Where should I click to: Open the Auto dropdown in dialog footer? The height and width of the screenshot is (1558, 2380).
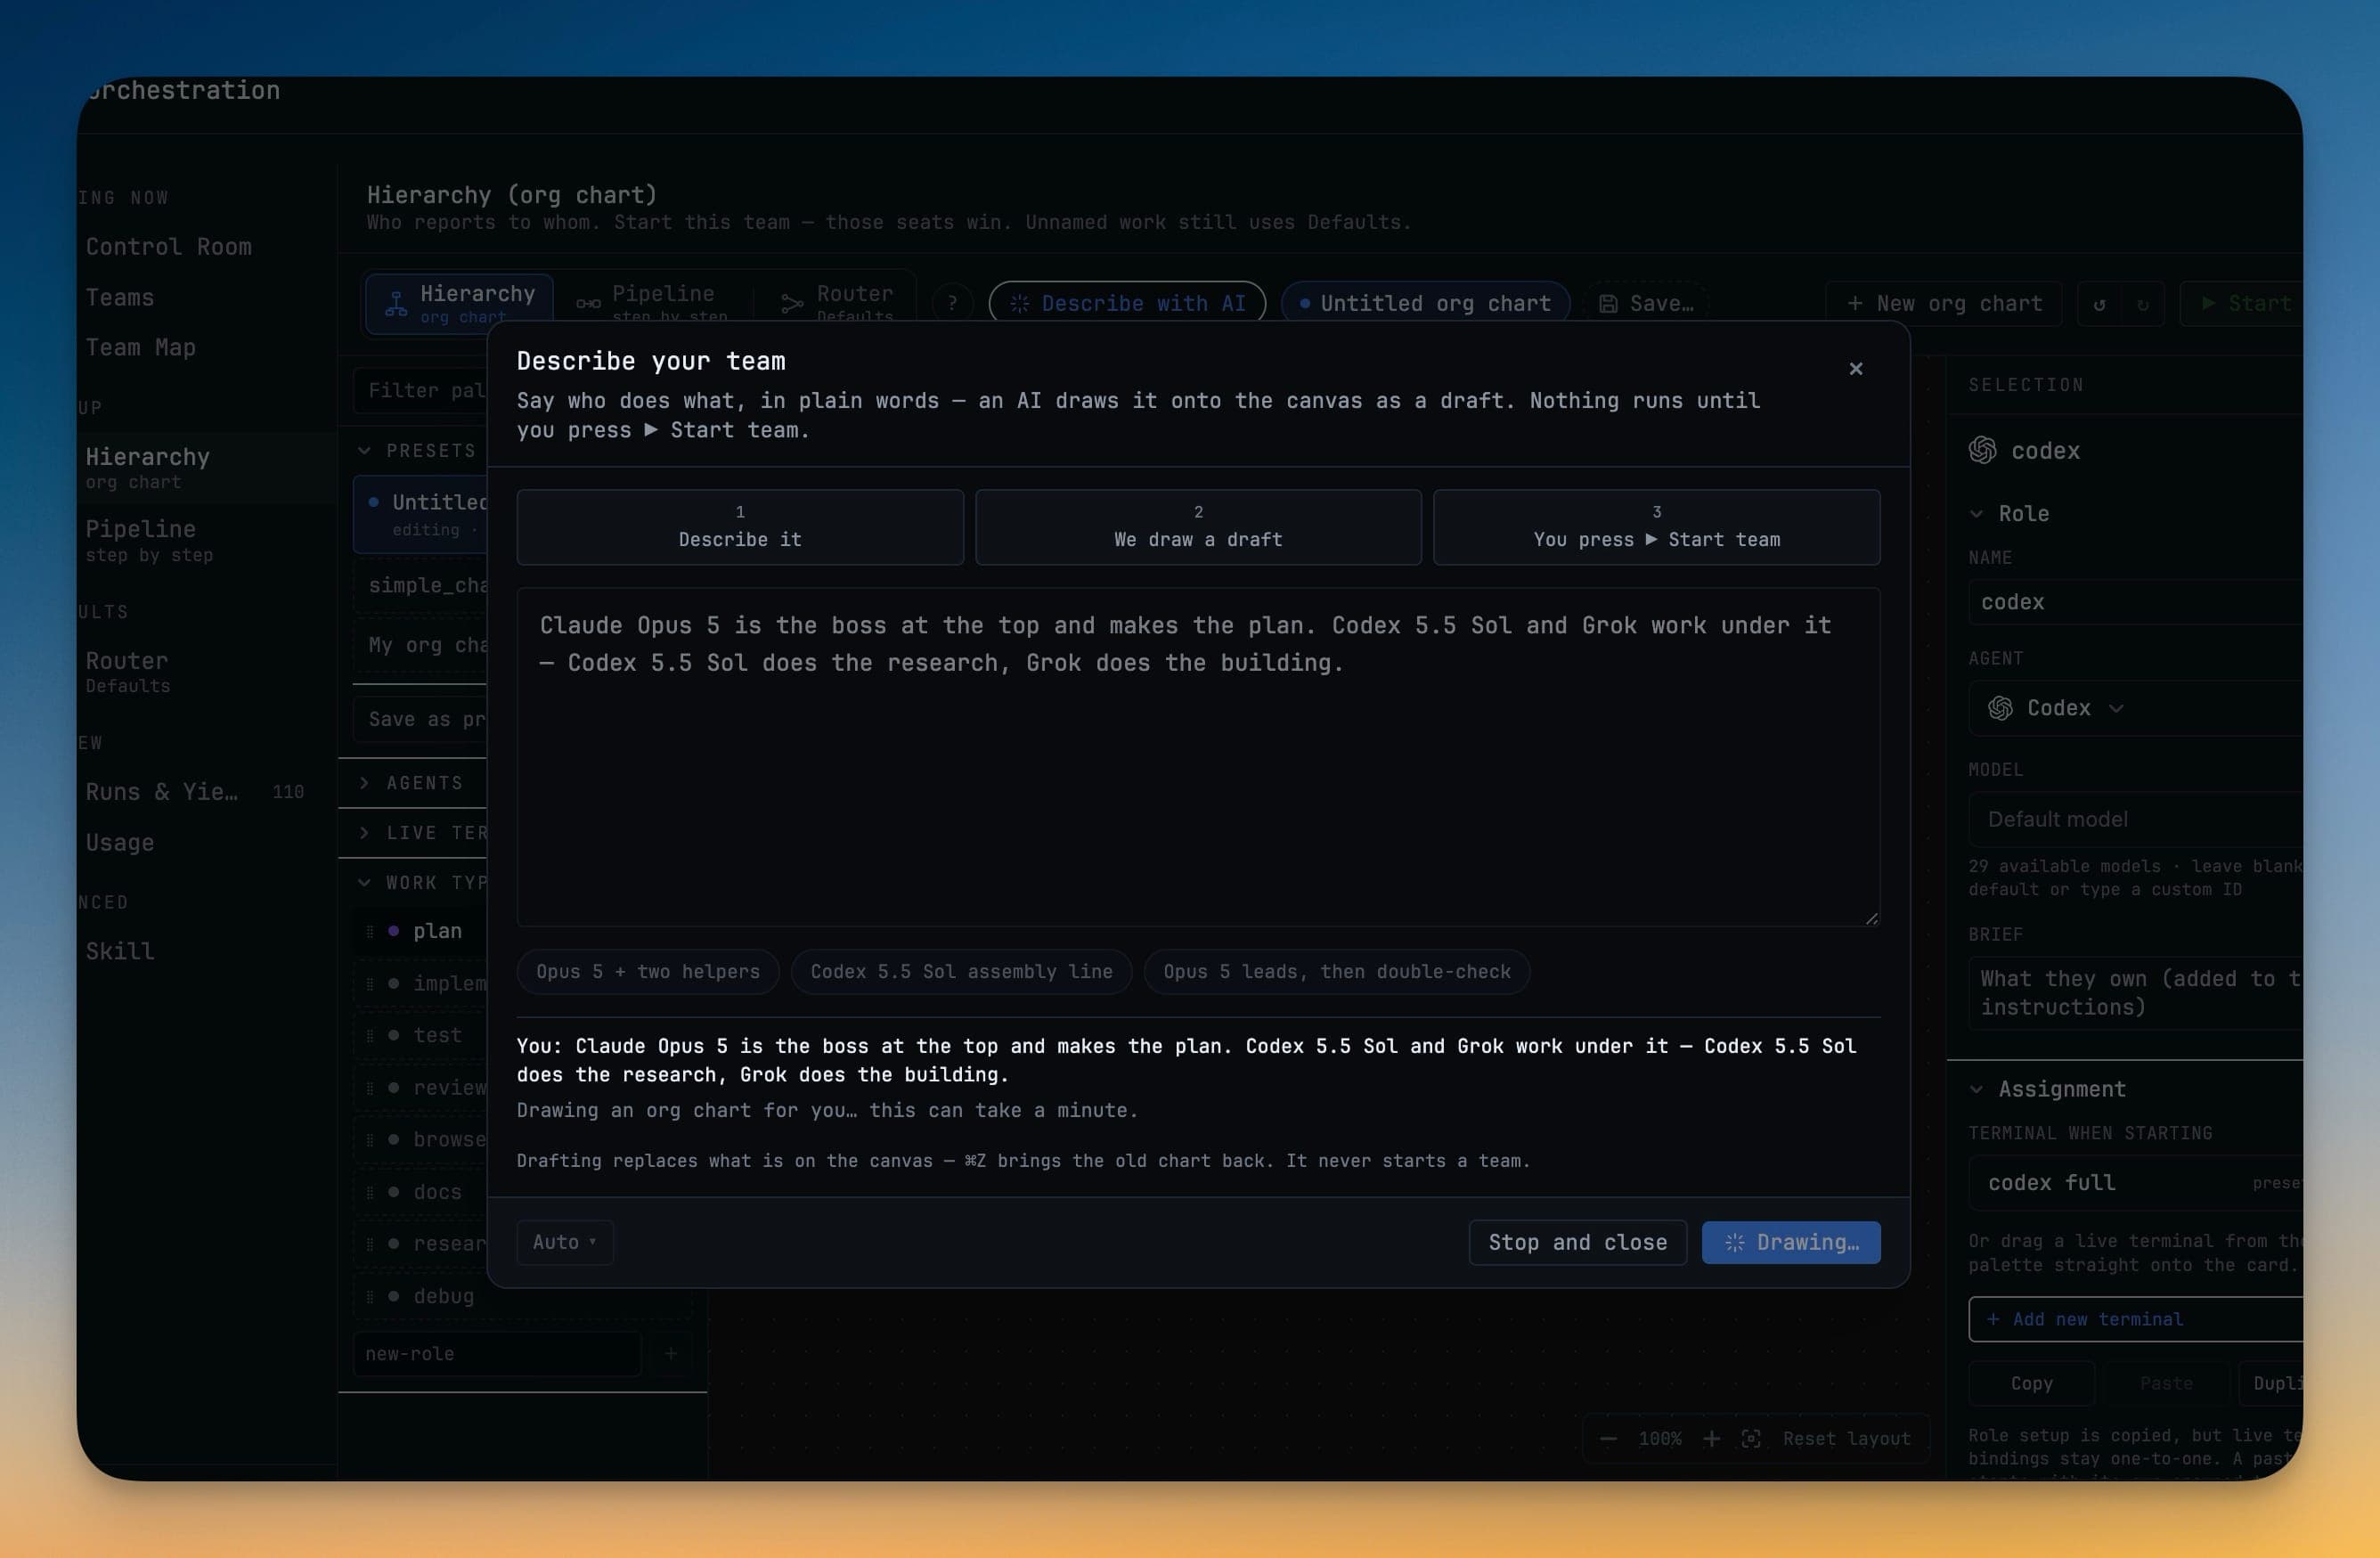point(565,1242)
